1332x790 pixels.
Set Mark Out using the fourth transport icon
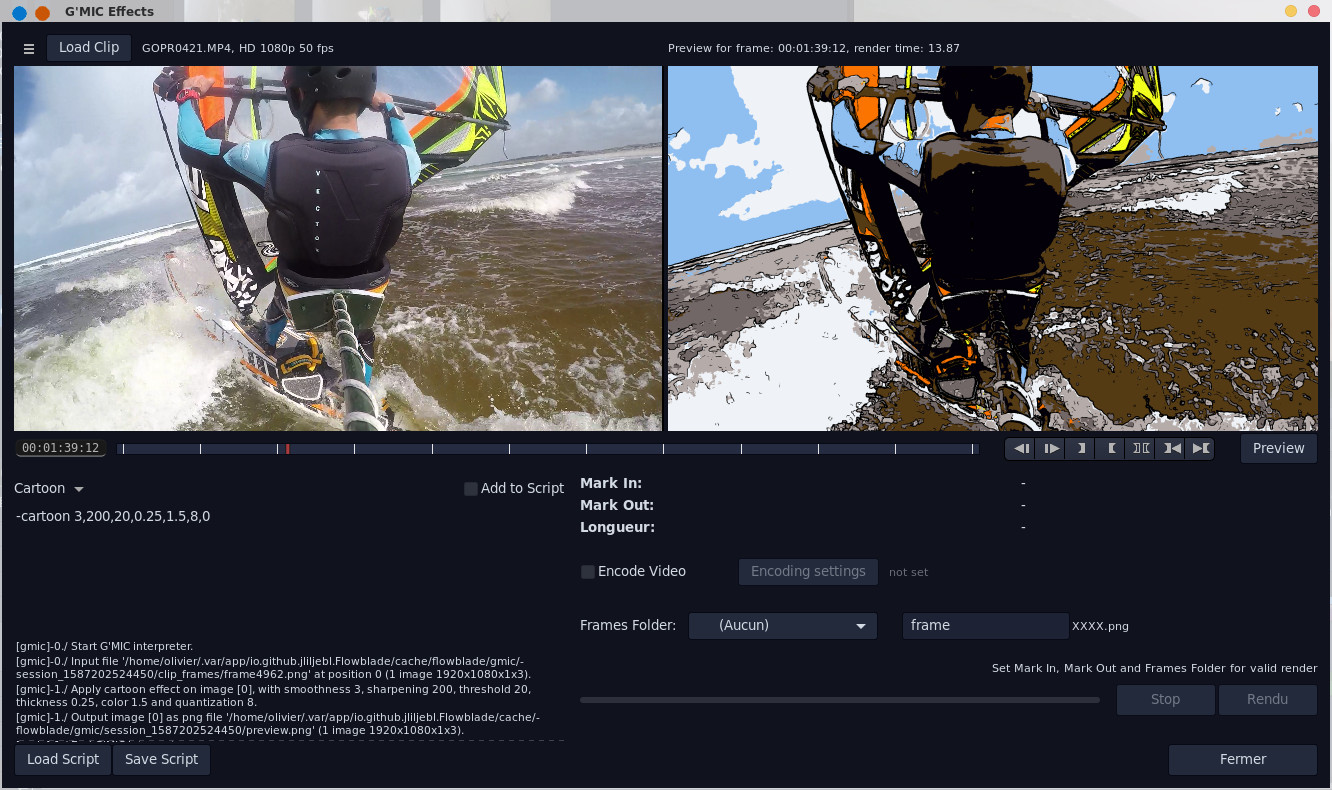coord(1110,449)
